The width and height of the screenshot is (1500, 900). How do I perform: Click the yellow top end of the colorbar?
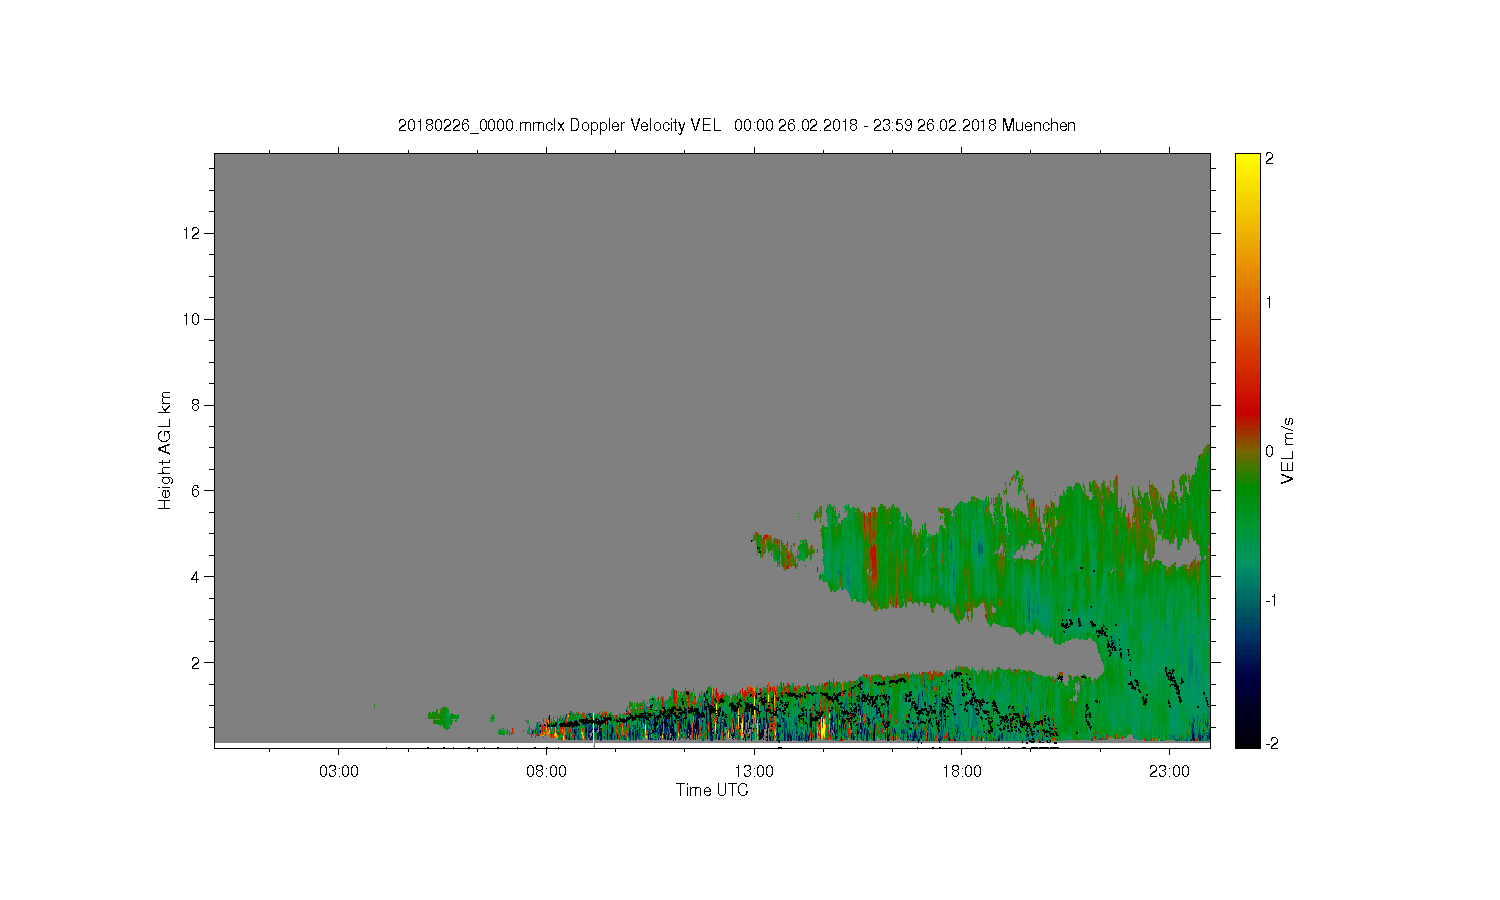click(1246, 160)
